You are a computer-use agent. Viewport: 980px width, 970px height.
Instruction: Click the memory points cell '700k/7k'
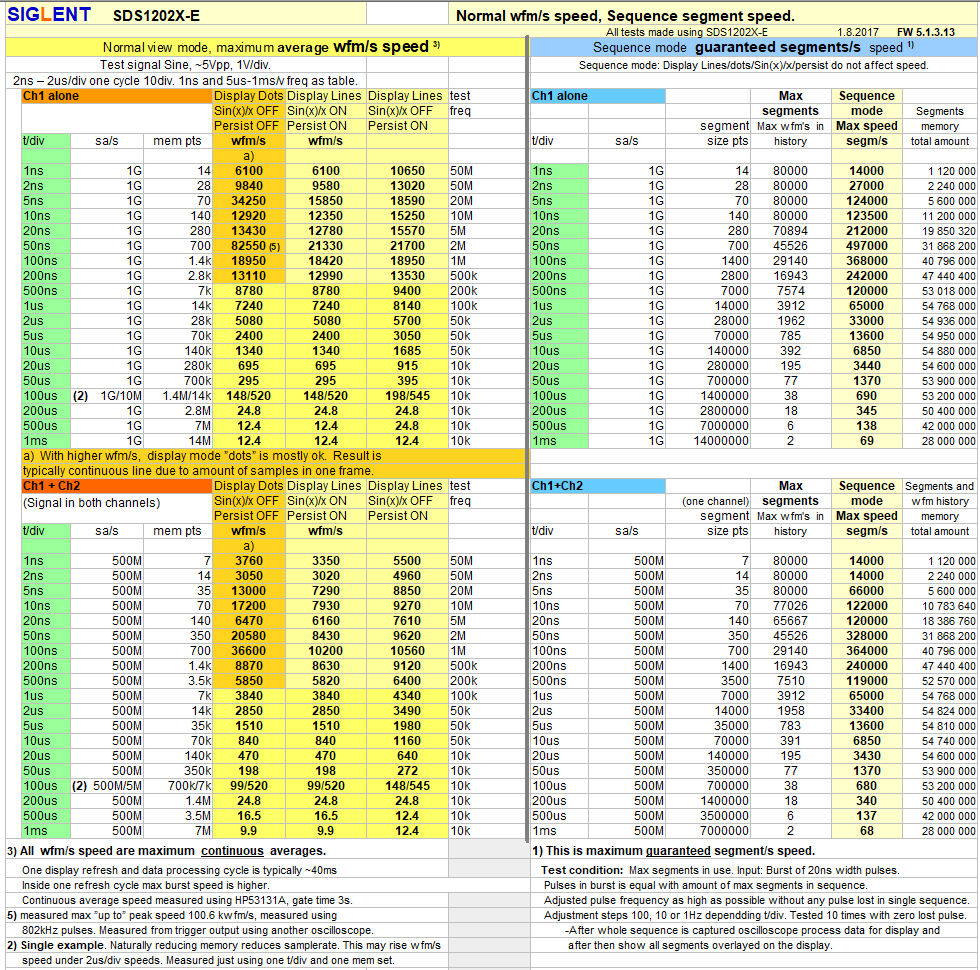point(189,786)
